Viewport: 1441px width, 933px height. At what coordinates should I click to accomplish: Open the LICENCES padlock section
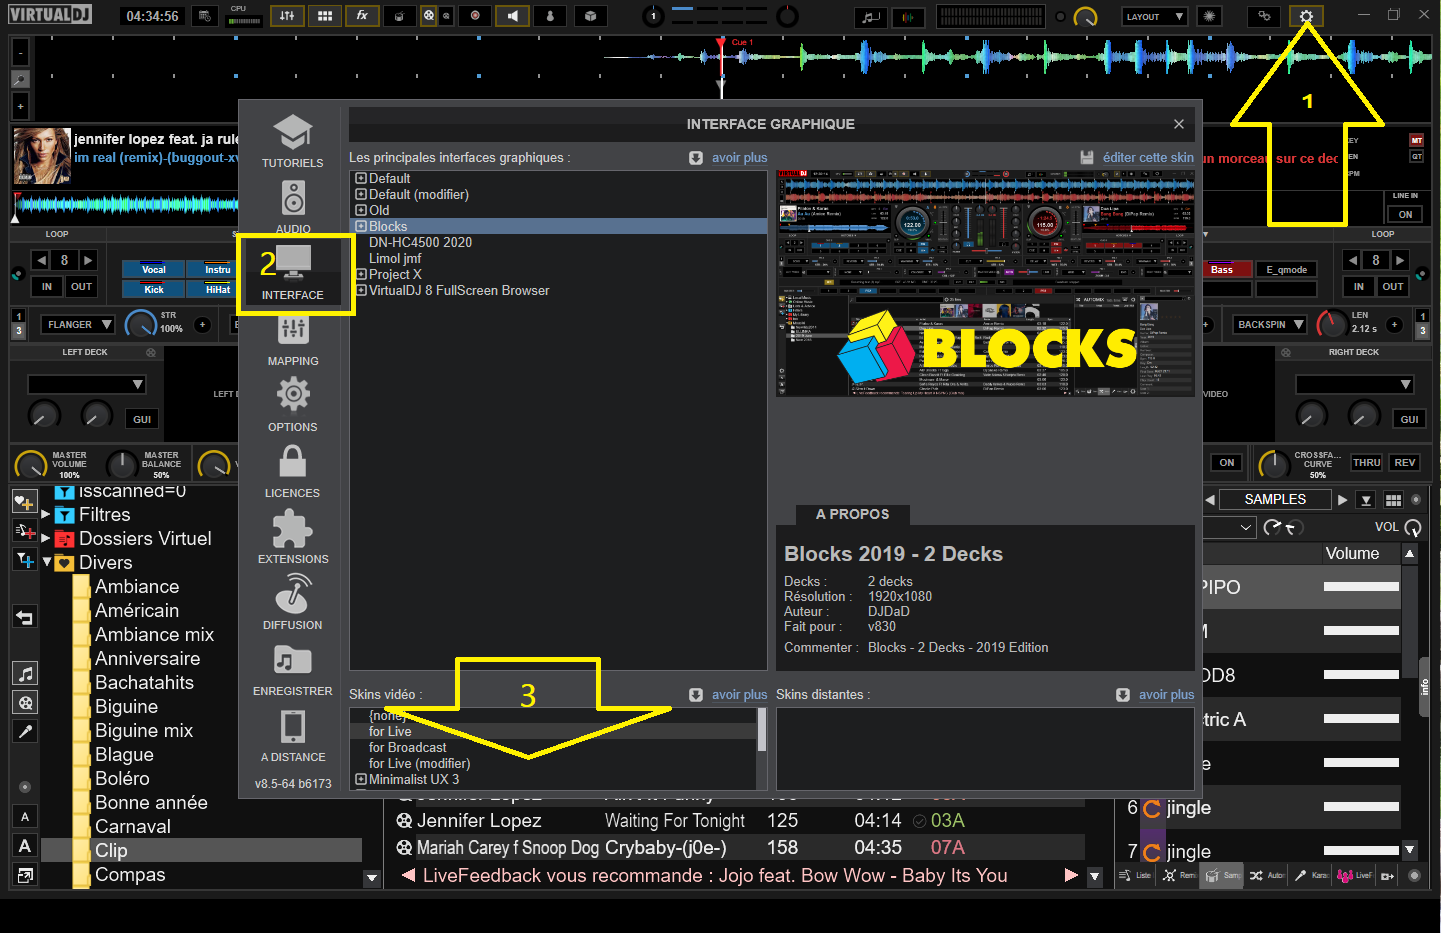point(293,470)
